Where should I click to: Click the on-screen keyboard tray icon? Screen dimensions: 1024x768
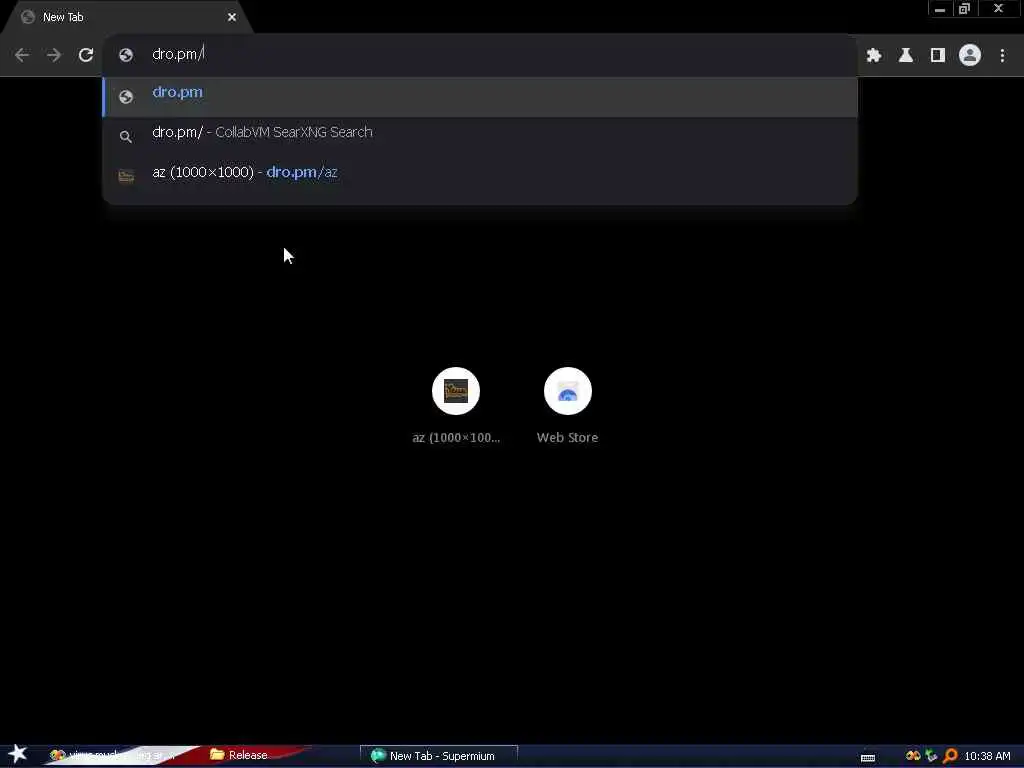[868, 757]
